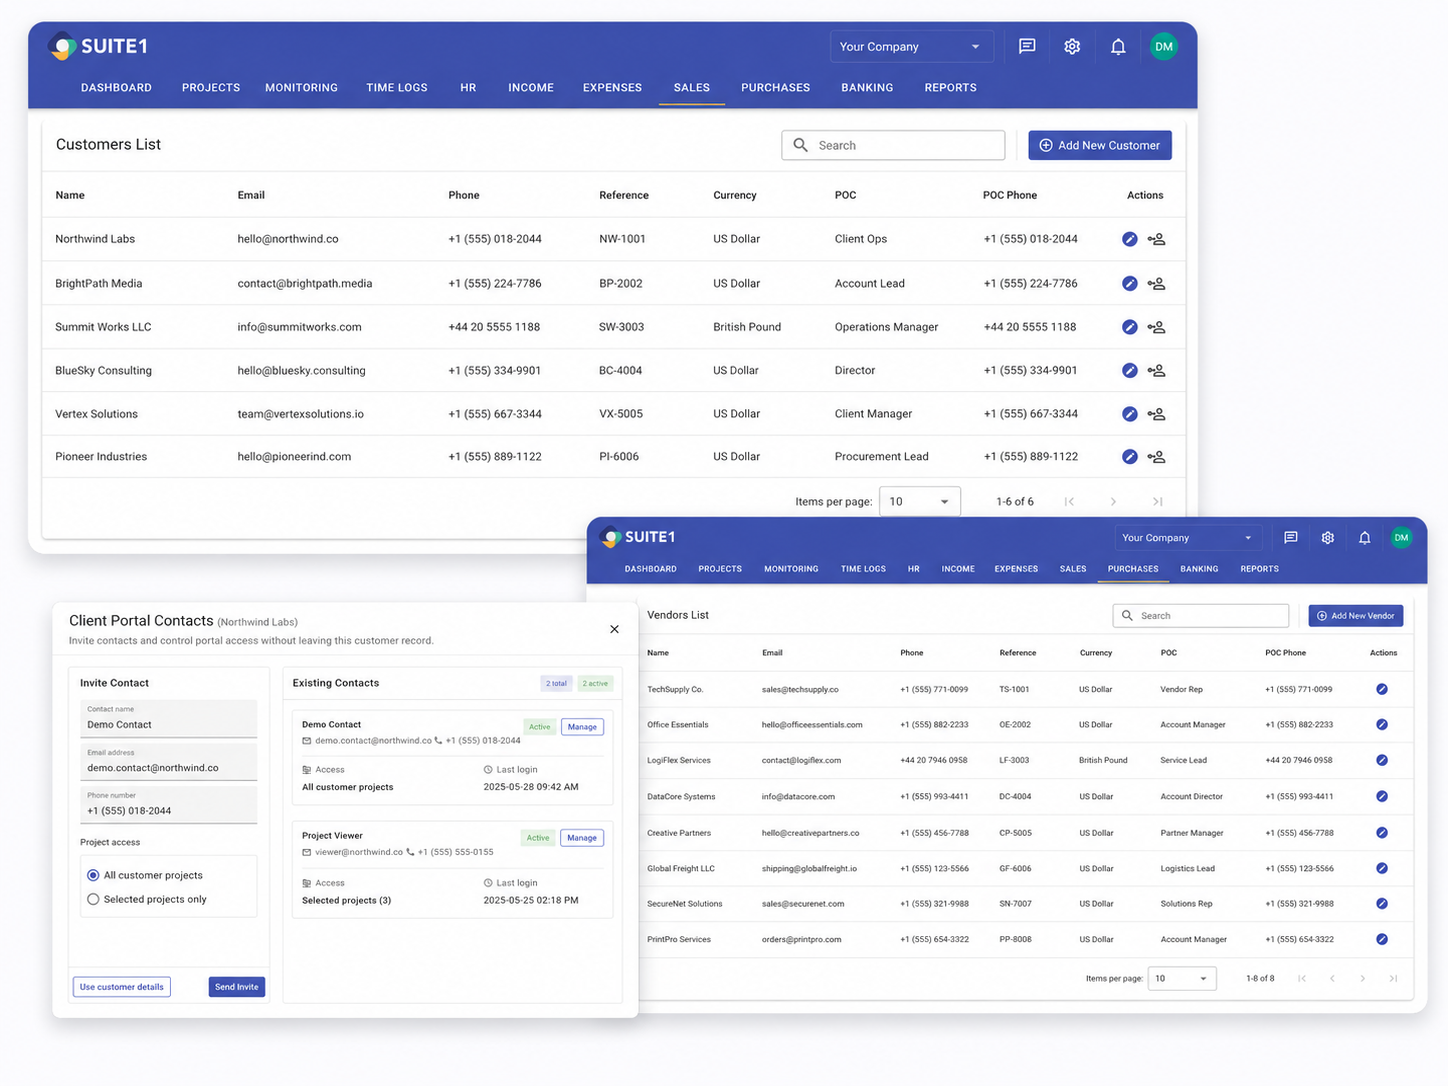This screenshot has width=1448, height=1086.
Task: Open messages icon in Customers window header
Action: click(1027, 46)
